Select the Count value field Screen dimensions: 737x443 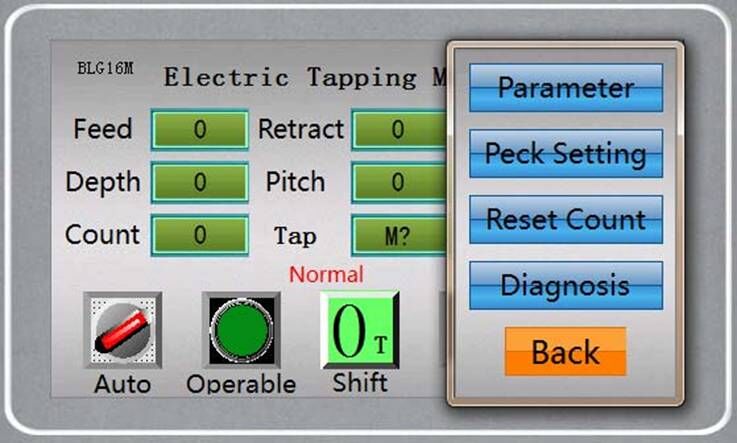click(x=200, y=235)
